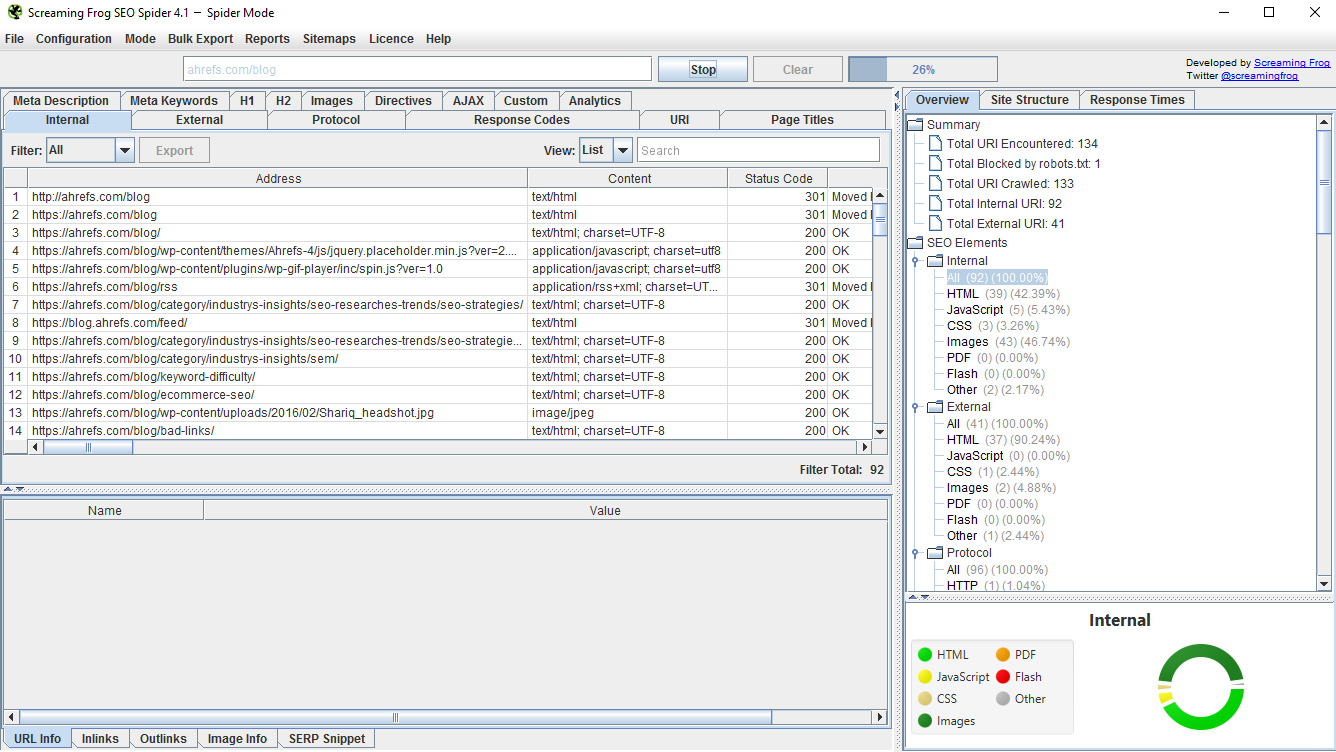Switch to the SERP Snippet tab

327,739
